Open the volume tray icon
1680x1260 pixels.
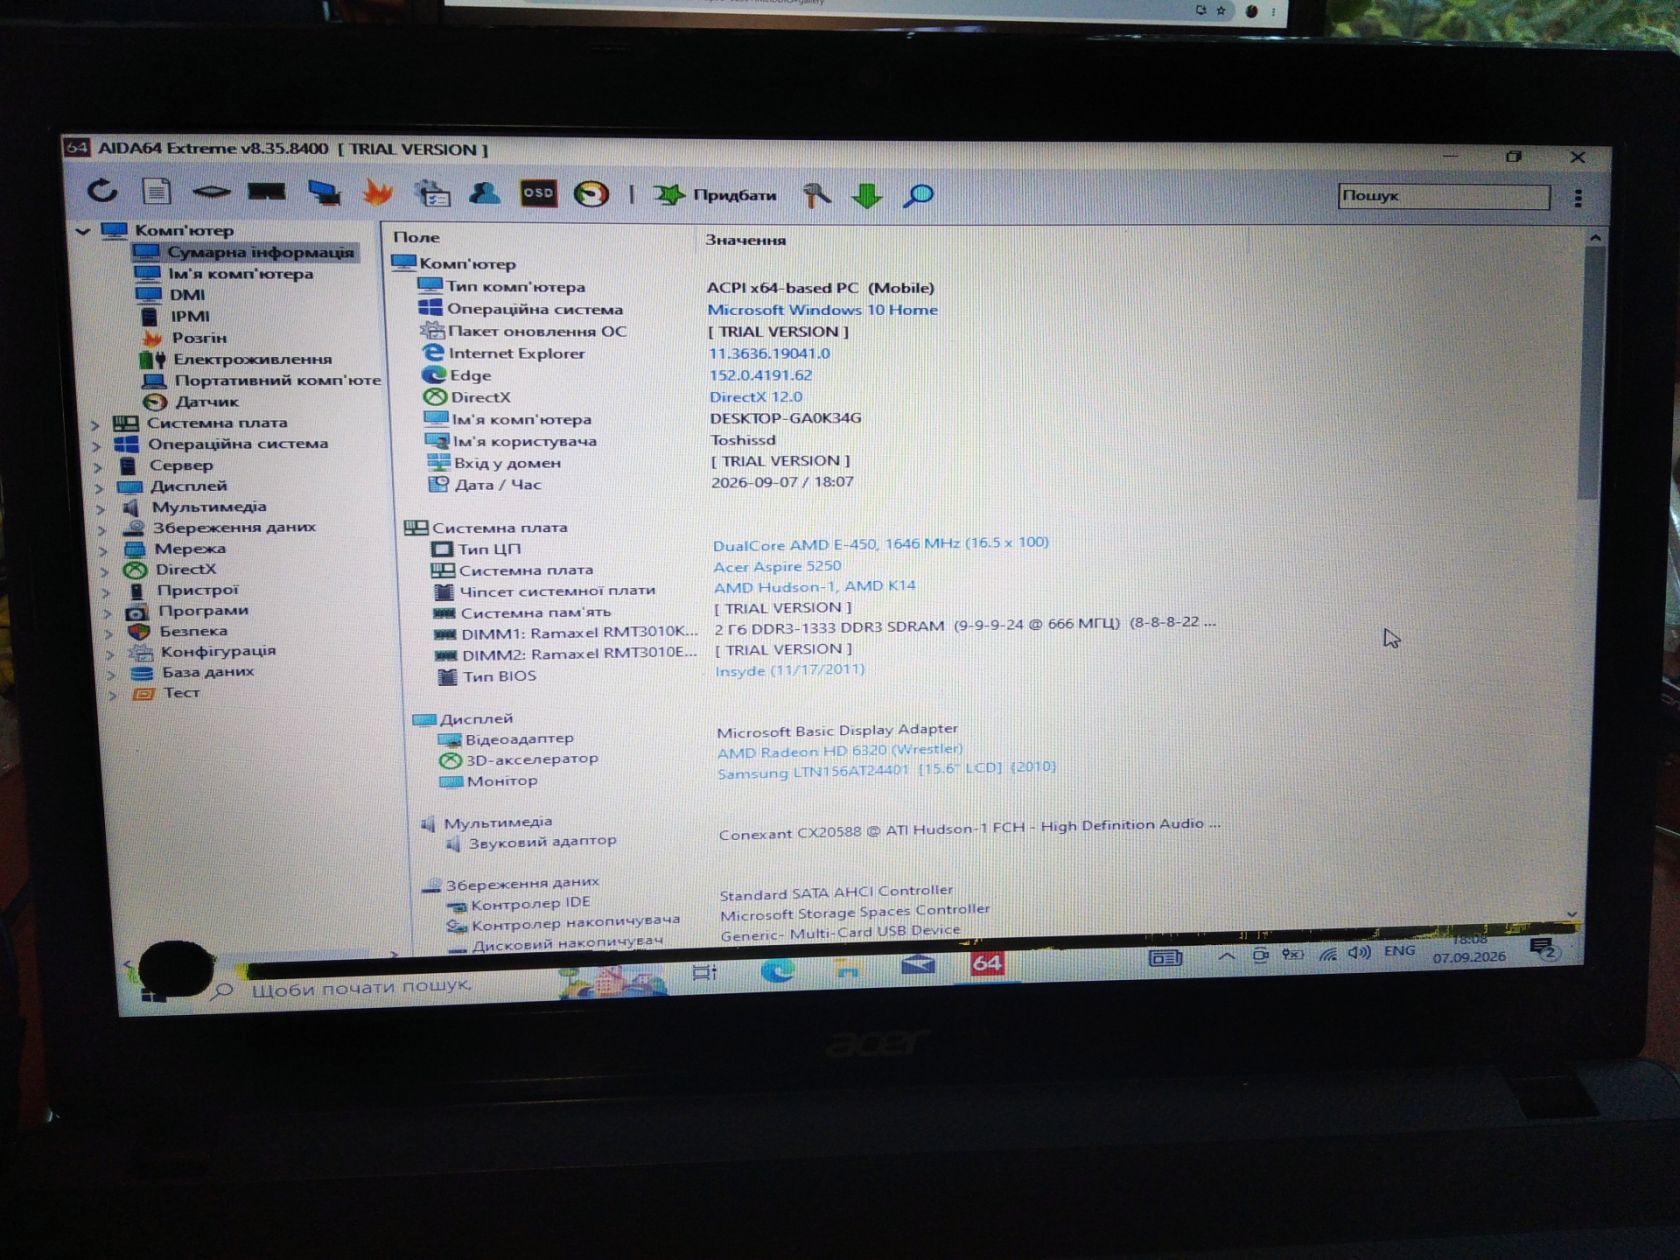1359,953
